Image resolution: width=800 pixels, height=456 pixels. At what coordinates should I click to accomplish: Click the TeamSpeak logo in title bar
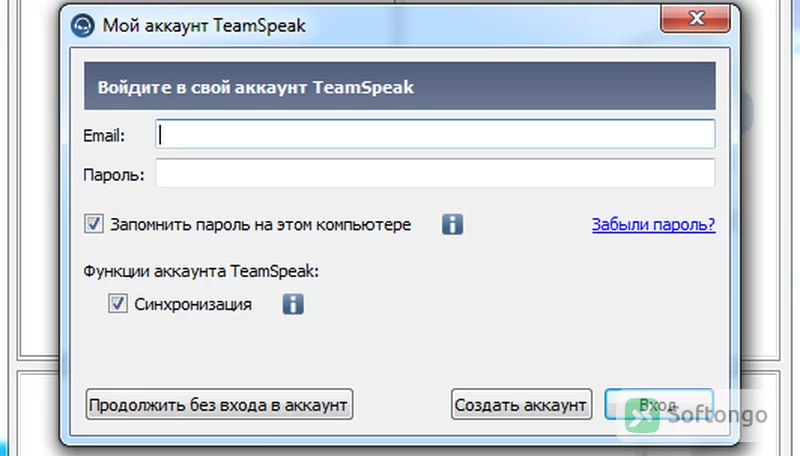[83, 26]
